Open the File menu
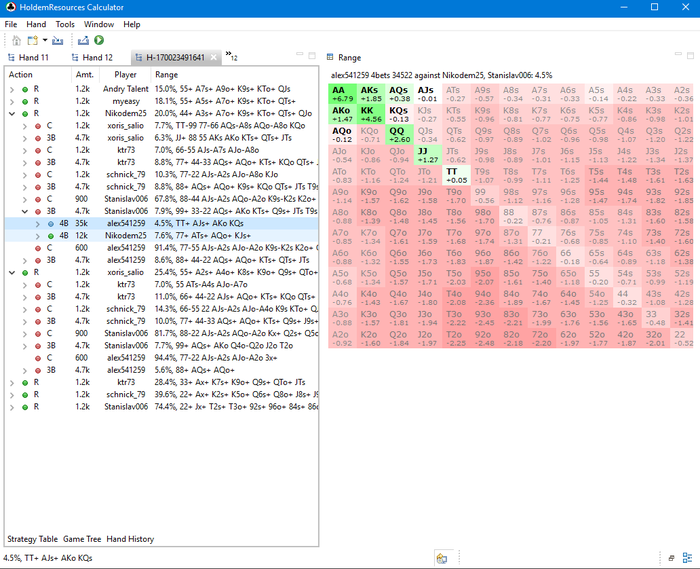 click(11, 24)
